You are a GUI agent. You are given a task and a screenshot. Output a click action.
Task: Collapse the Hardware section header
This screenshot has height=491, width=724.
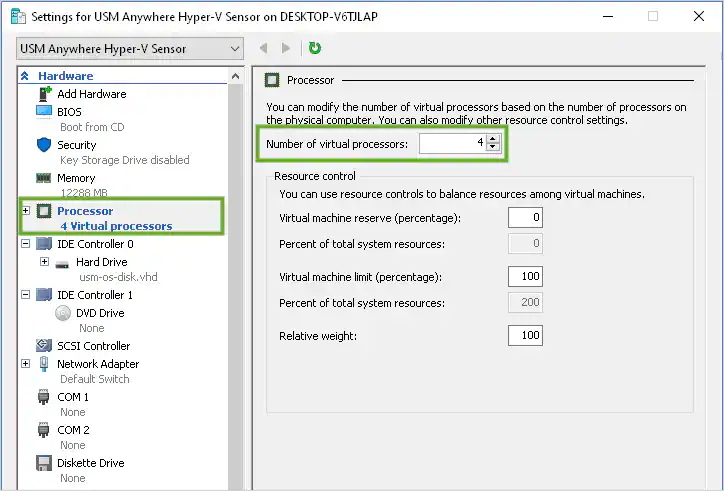click(25, 76)
